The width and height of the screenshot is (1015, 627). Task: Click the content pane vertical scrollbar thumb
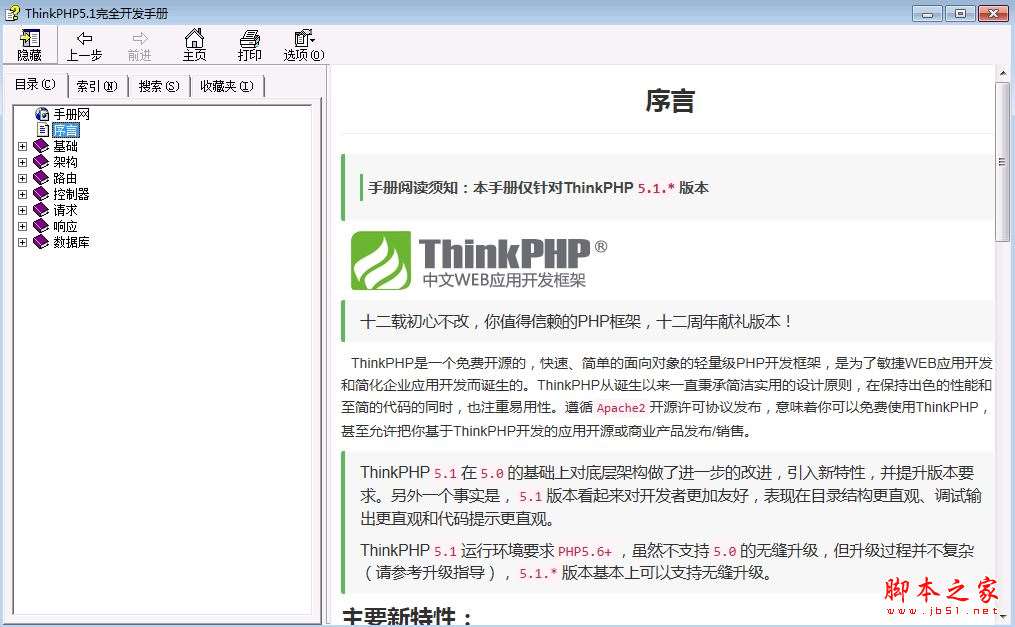(1003, 162)
